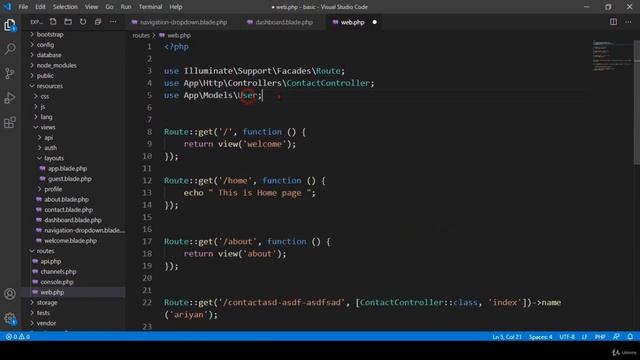640x360 pixels.
Task: Collapse all folders in Explorer
Action: coord(98,22)
